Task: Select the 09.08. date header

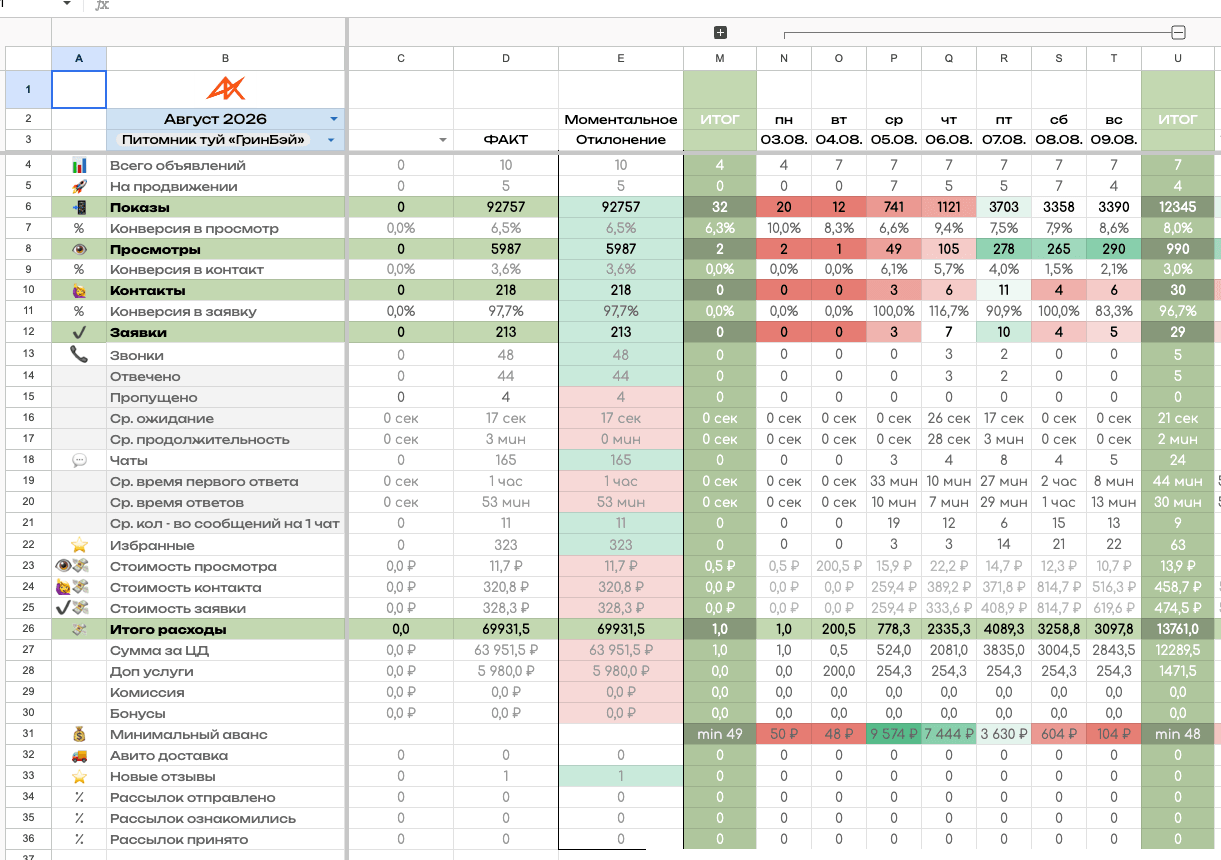Action: [x=1114, y=140]
